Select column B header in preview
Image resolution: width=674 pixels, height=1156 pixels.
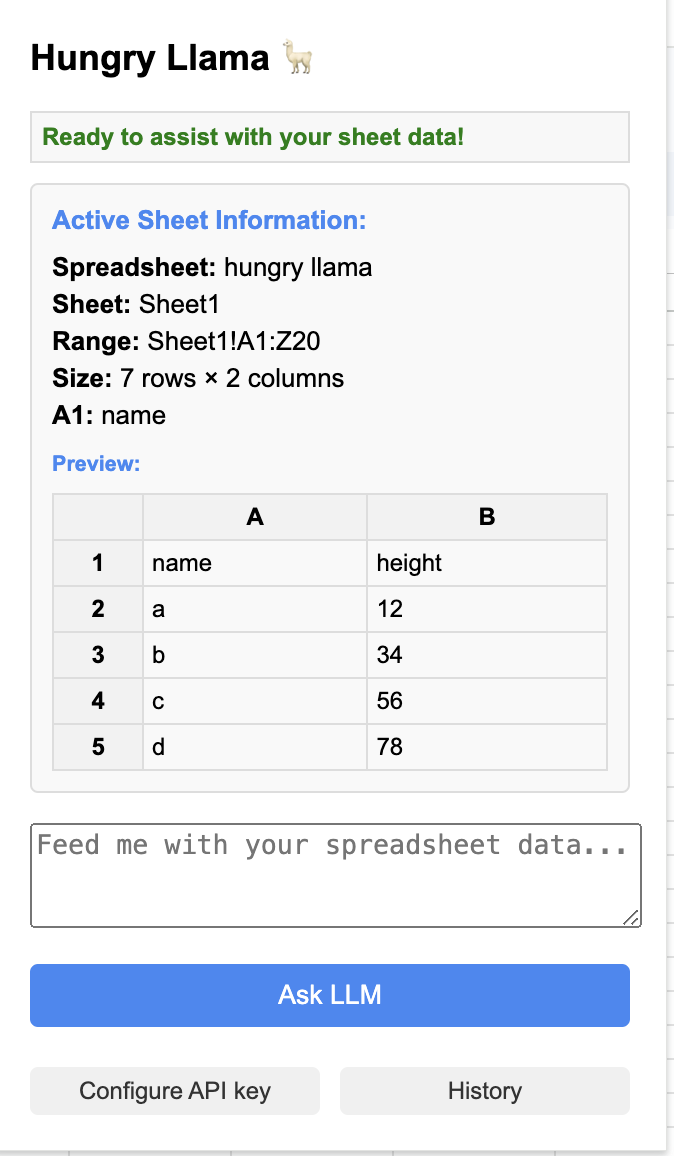click(487, 517)
